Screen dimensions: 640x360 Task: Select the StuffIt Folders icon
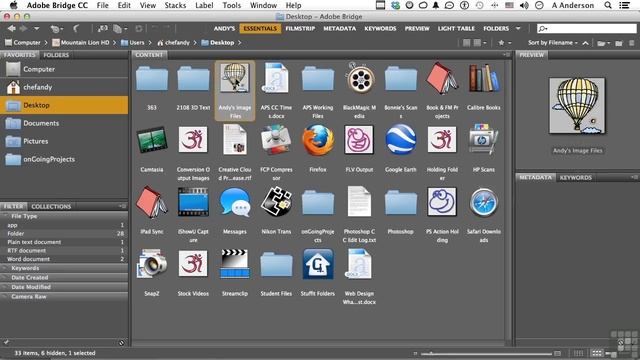click(318, 264)
